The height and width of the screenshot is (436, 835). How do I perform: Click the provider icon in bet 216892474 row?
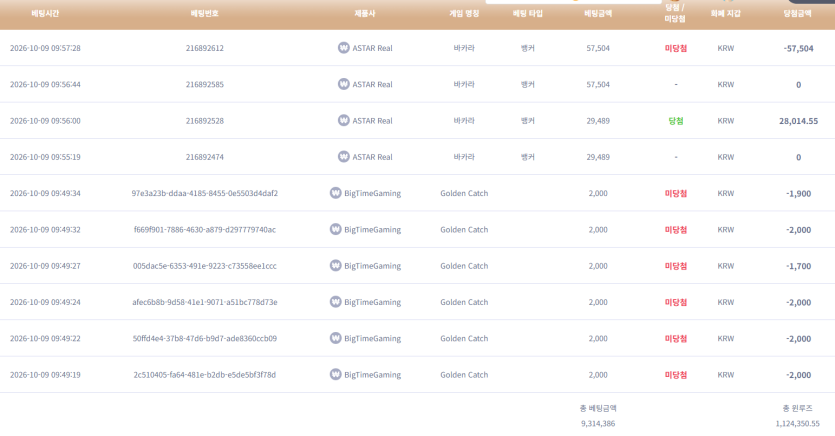(x=343, y=157)
